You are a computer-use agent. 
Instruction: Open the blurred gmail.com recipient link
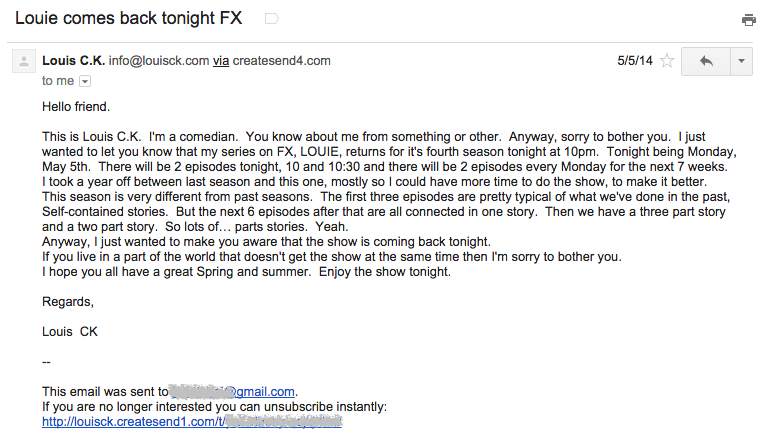click(232, 391)
